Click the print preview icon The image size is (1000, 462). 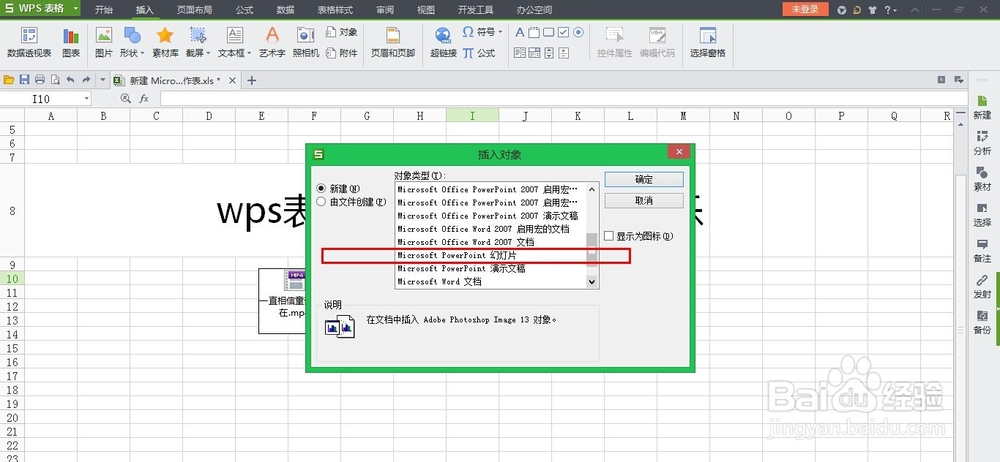(55, 80)
